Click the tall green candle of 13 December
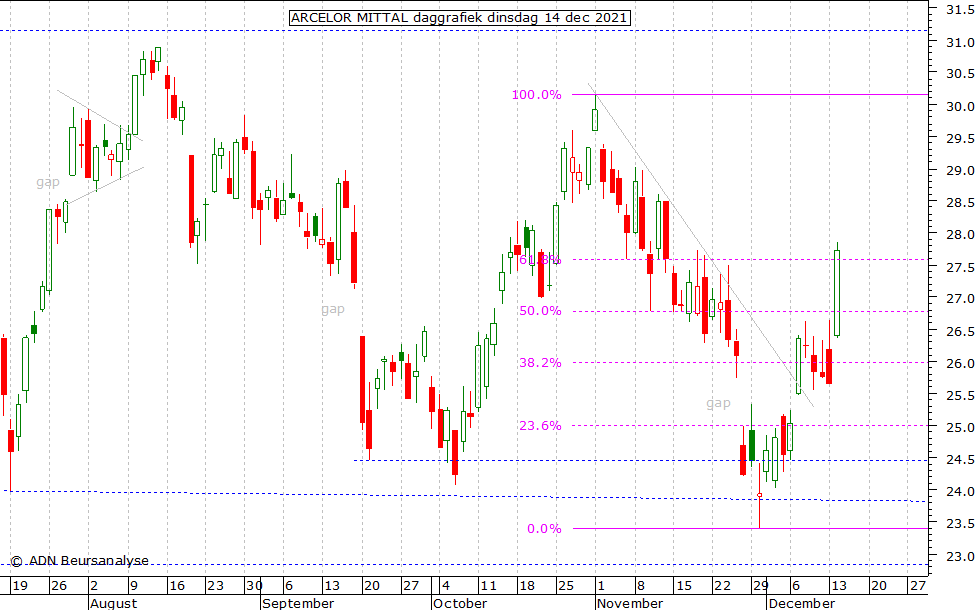 pyautogui.click(x=837, y=293)
